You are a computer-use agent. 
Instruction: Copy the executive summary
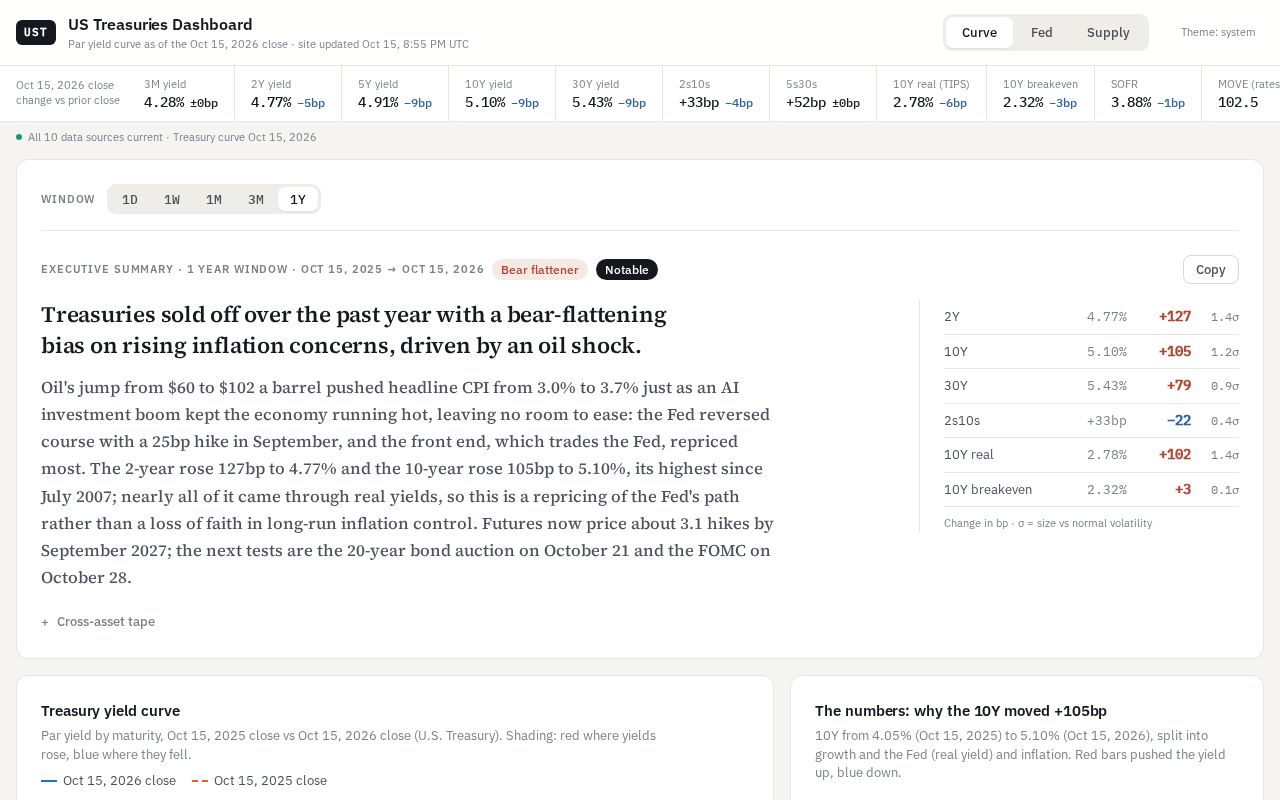click(1211, 269)
